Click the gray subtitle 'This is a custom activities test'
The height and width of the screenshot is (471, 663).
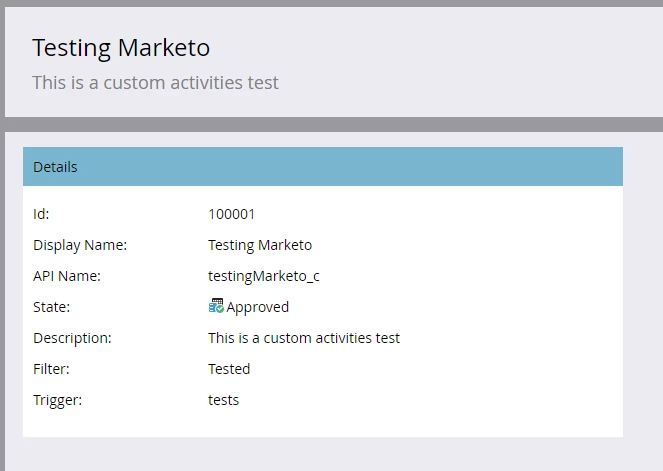tap(155, 82)
